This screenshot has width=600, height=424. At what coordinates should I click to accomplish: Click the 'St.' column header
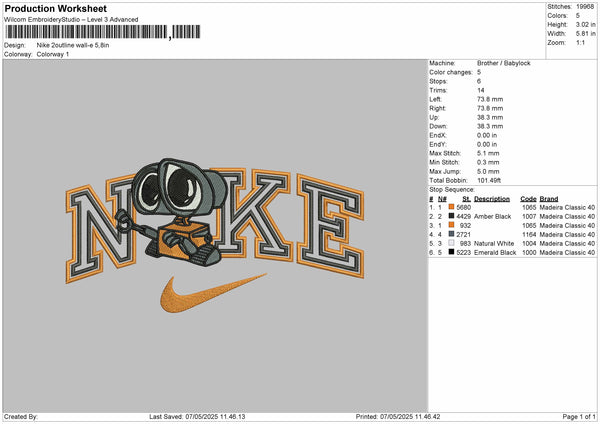coord(466,199)
